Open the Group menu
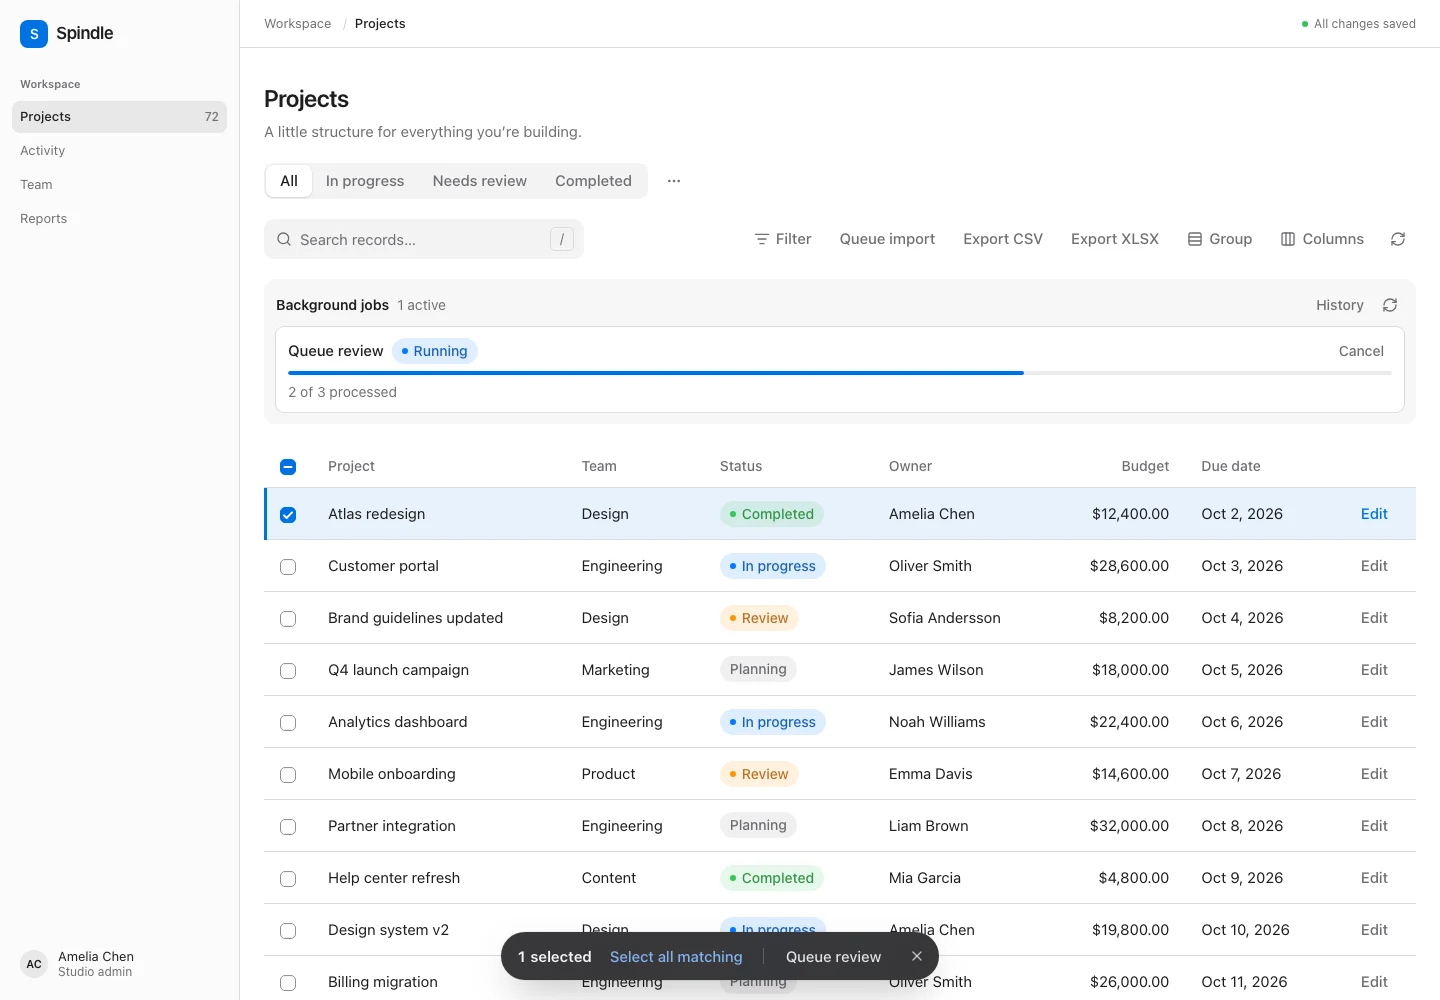 coord(1220,239)
